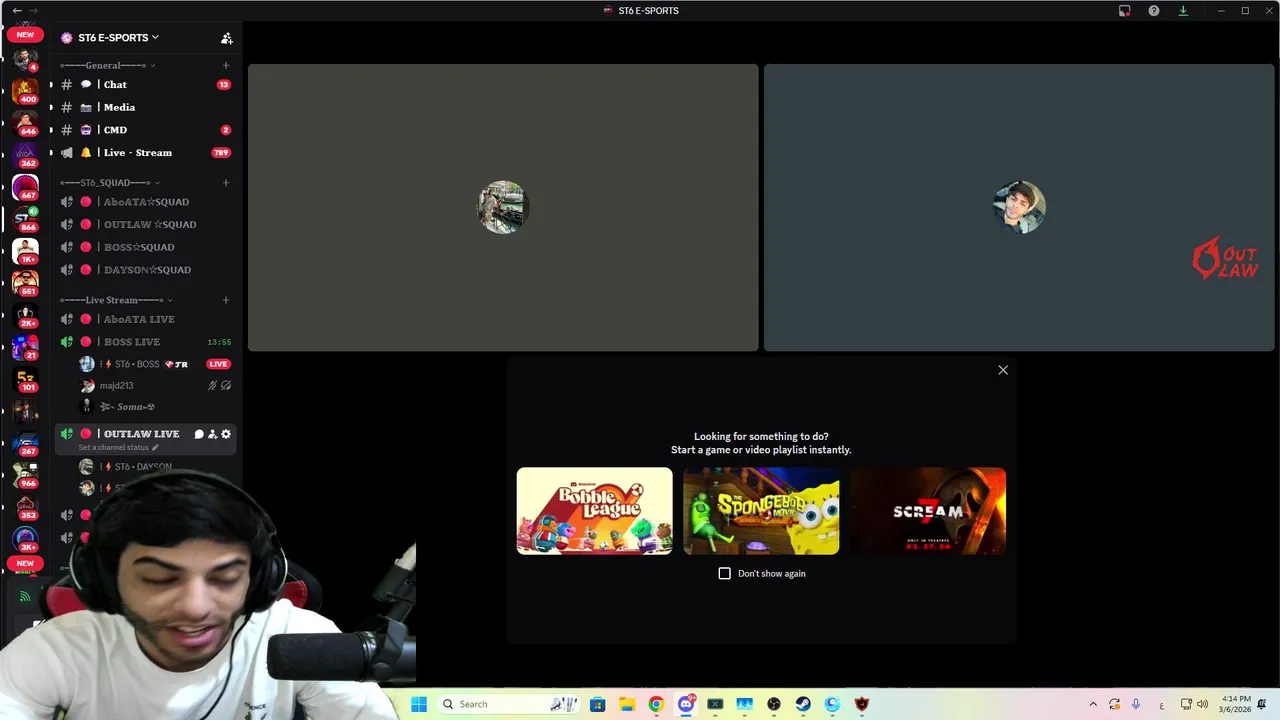Click the back arrow in the title bar

[x=17, y=10]
